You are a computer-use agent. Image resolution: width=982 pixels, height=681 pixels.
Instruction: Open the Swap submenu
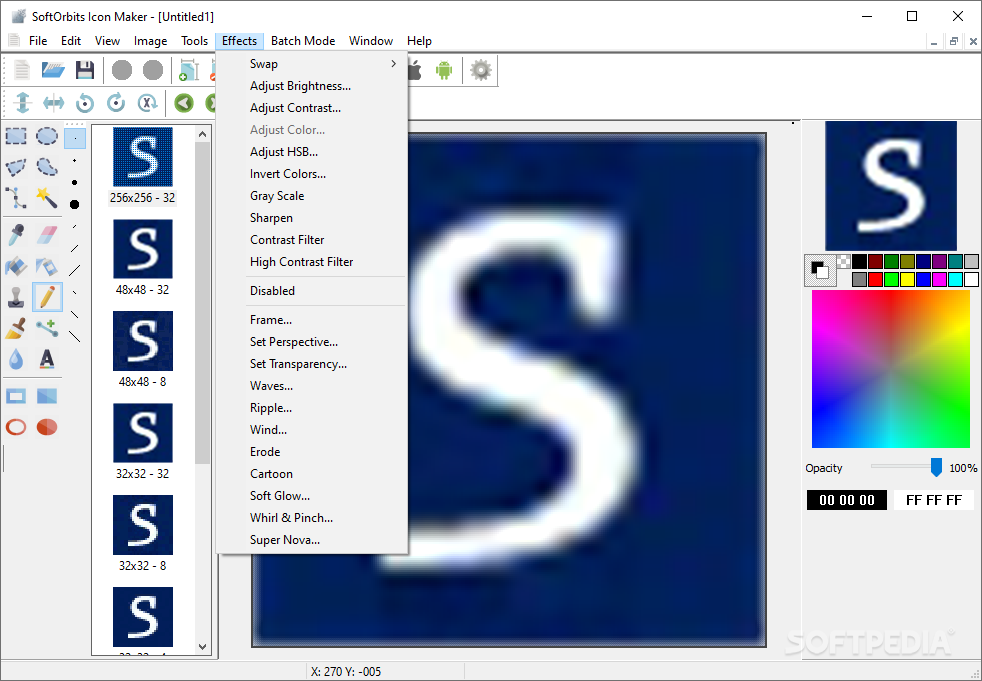pos(312,64)
